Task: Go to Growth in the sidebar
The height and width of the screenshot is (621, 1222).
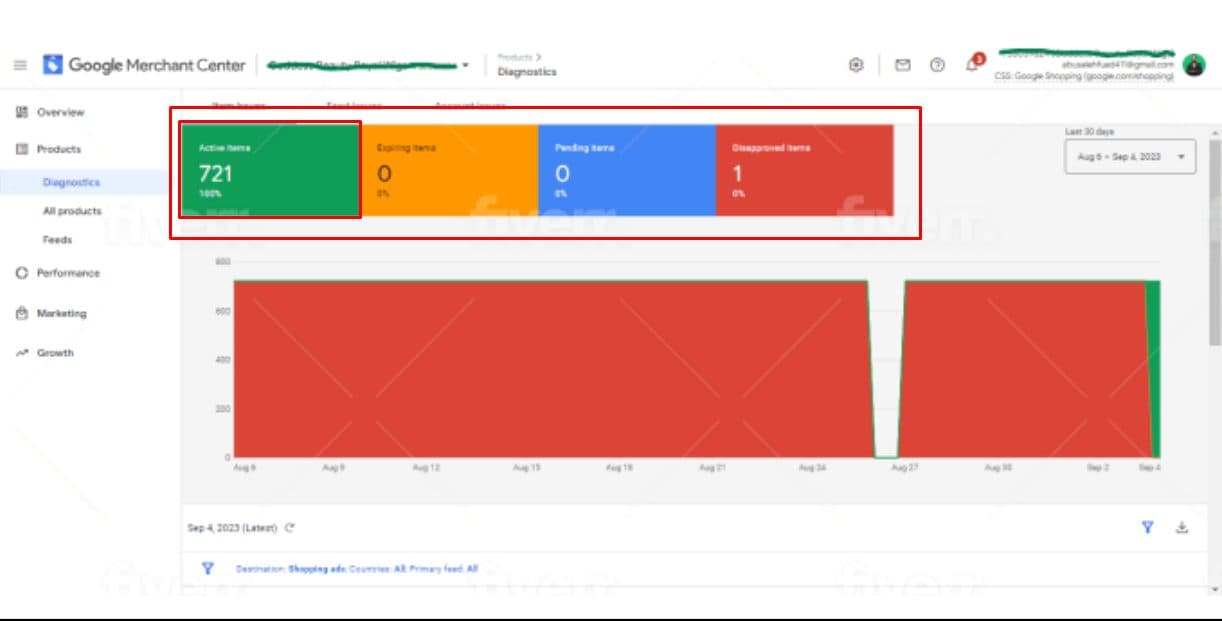Action: click(55, 353)
